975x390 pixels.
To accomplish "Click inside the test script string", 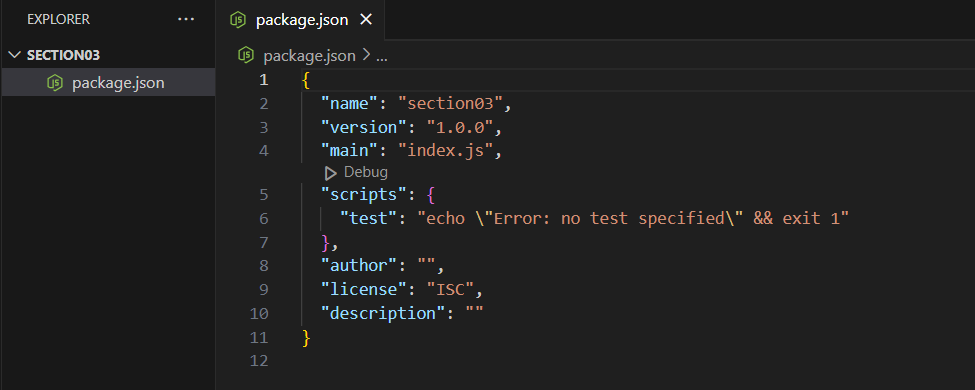I will tap(633, 218).
